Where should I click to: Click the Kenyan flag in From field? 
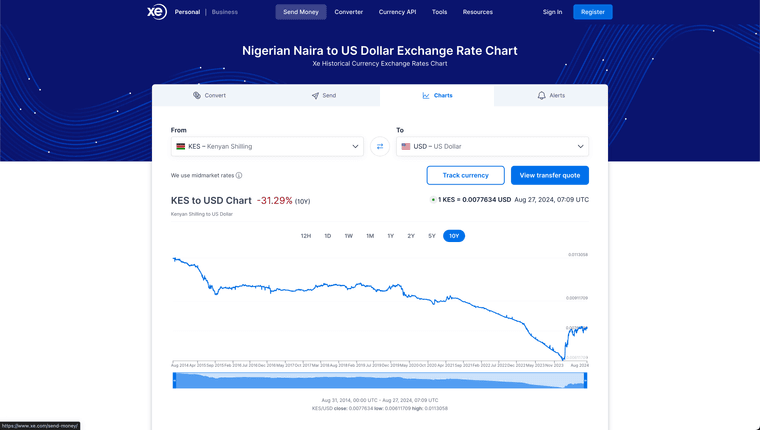coord(180,146)
